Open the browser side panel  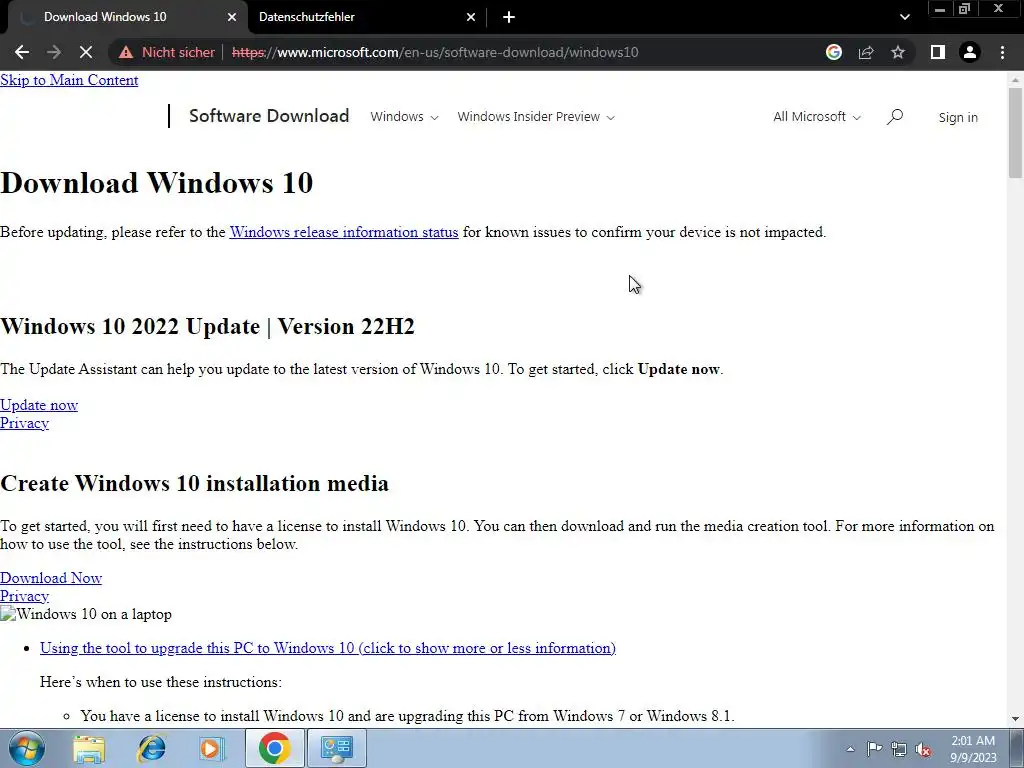(938, 52)
